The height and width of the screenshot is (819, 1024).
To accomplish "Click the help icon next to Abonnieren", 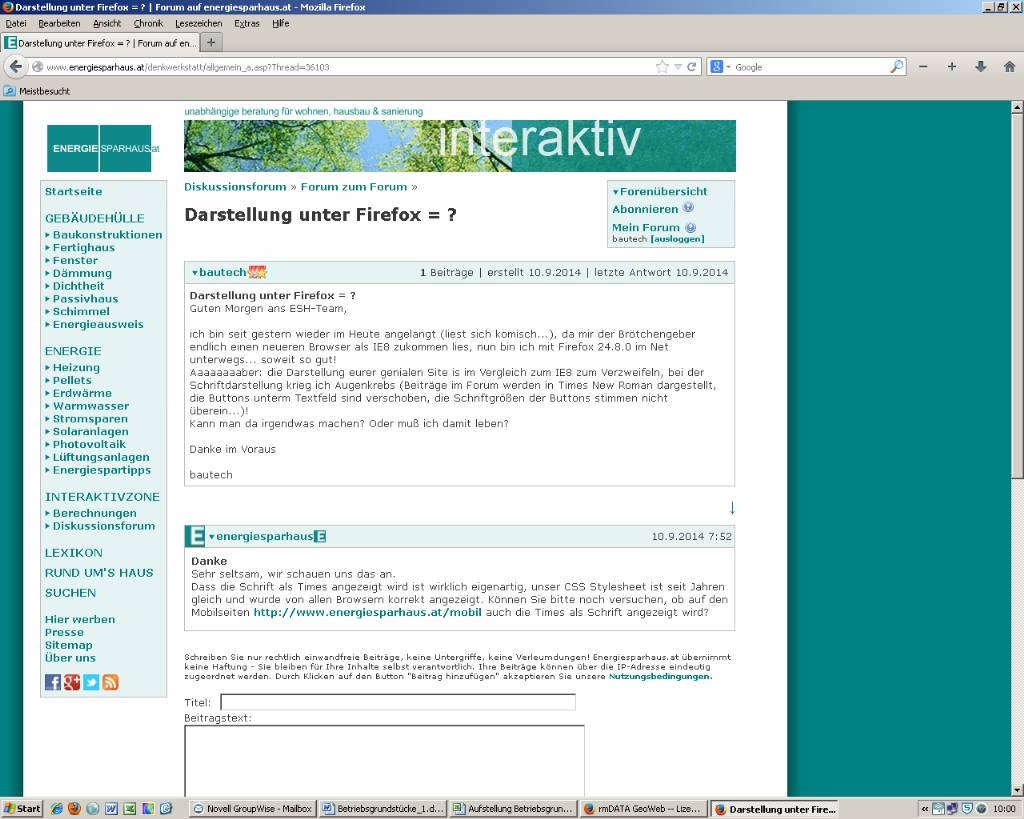I will click(x=689, y=208).
